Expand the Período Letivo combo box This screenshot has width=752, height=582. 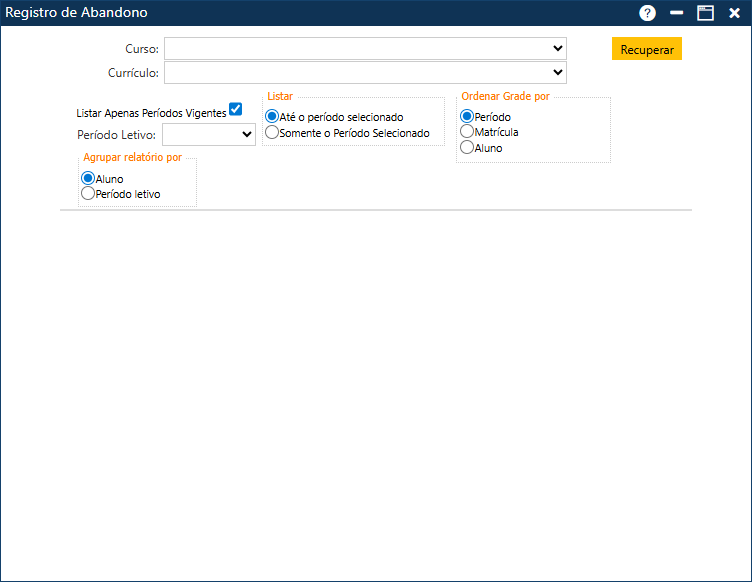point(247,134)
